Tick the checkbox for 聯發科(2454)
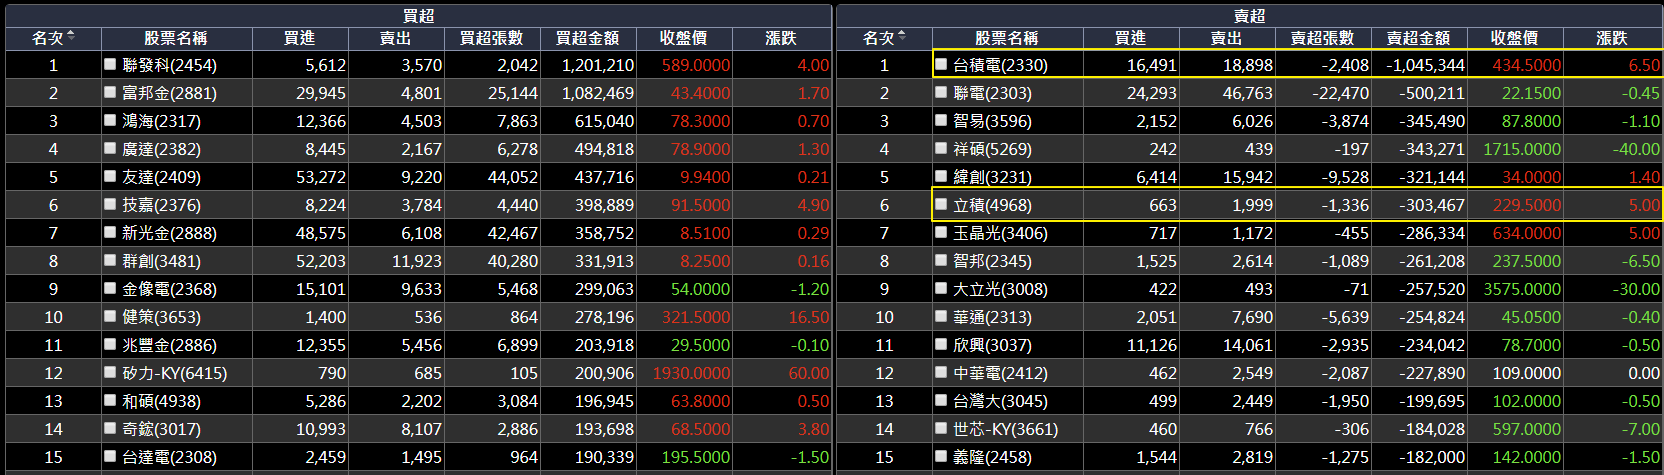The image size is (1664, 475). (110, 64)
